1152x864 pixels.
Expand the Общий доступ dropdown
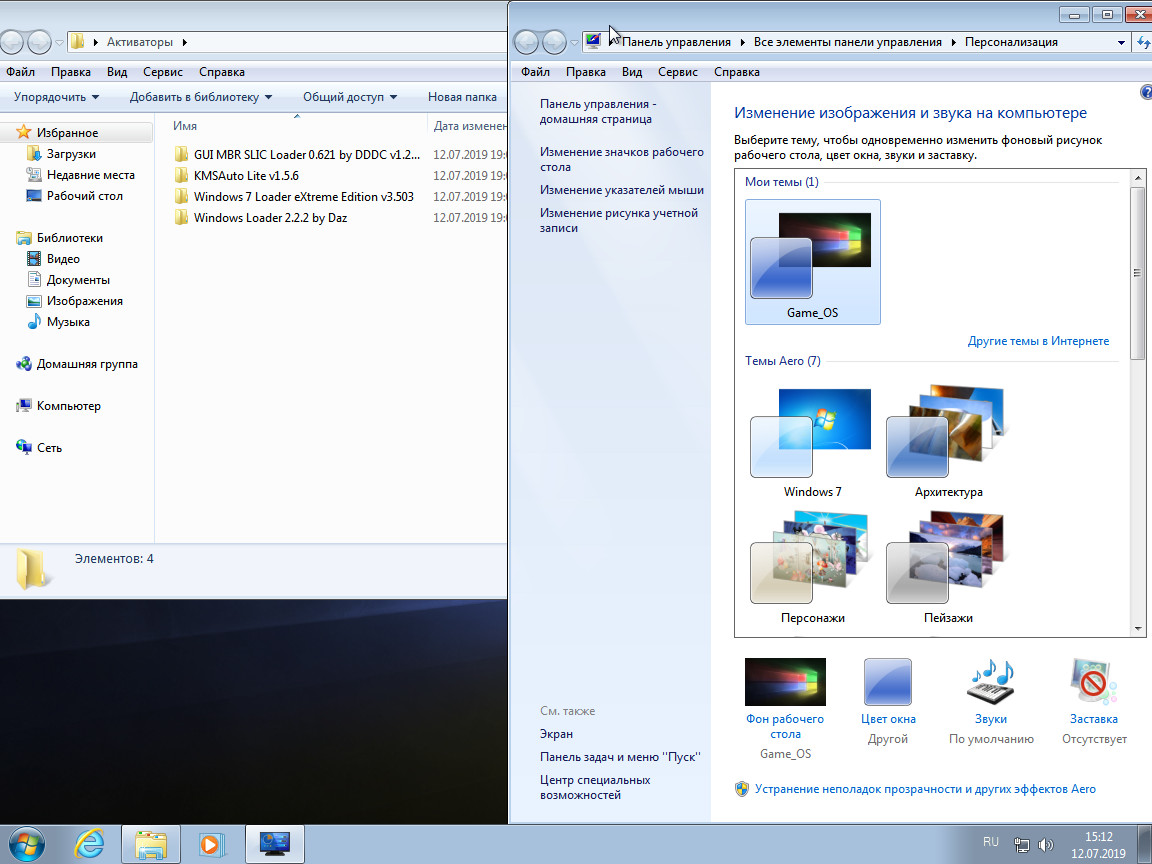click(349, 97)
